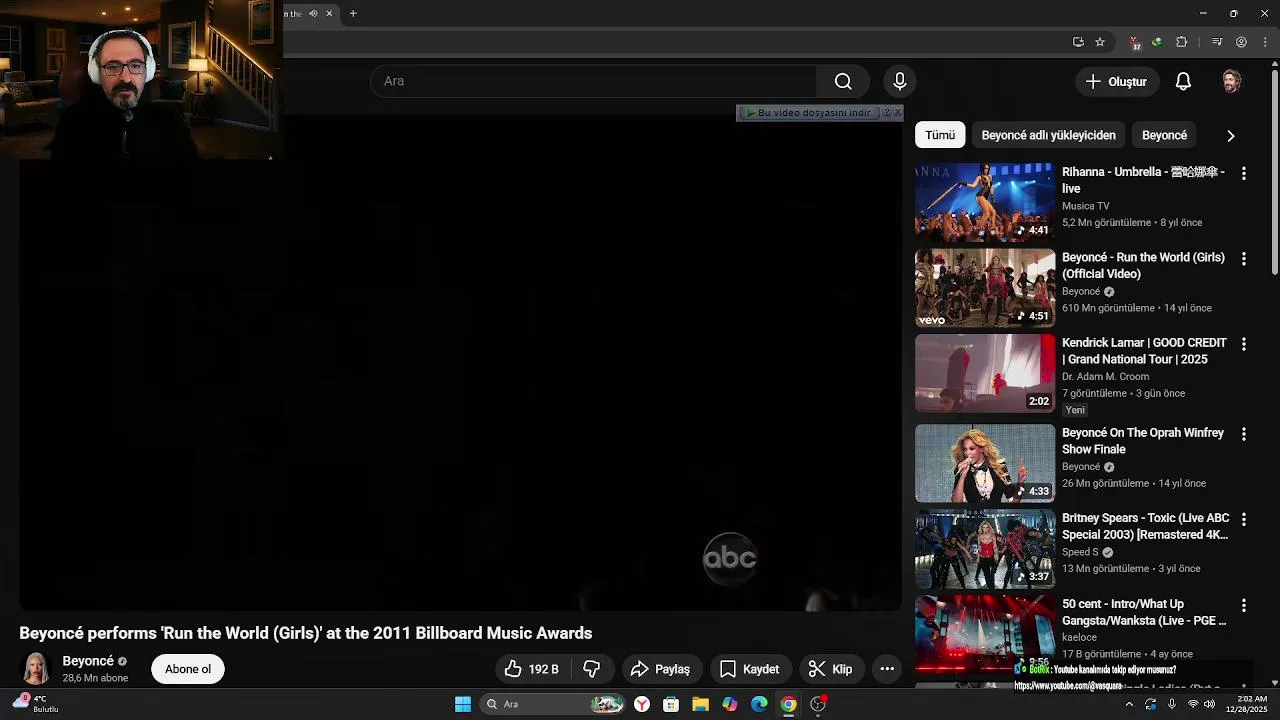Click the YouTube search magnifier button
The width and height of the screenshot is (1280, 720).
point(843,81)
